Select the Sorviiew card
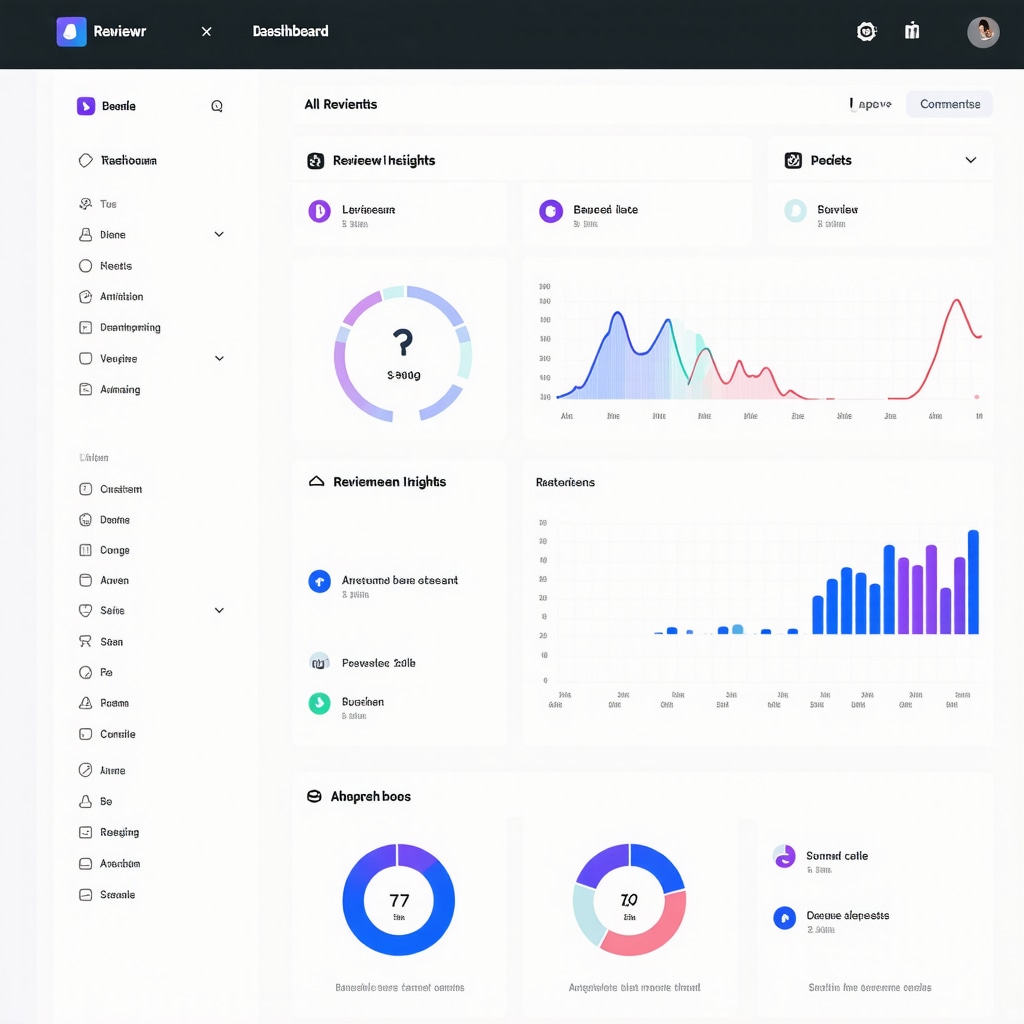The height and width of the screenshot is (1024, 1024). coord(880,215)
